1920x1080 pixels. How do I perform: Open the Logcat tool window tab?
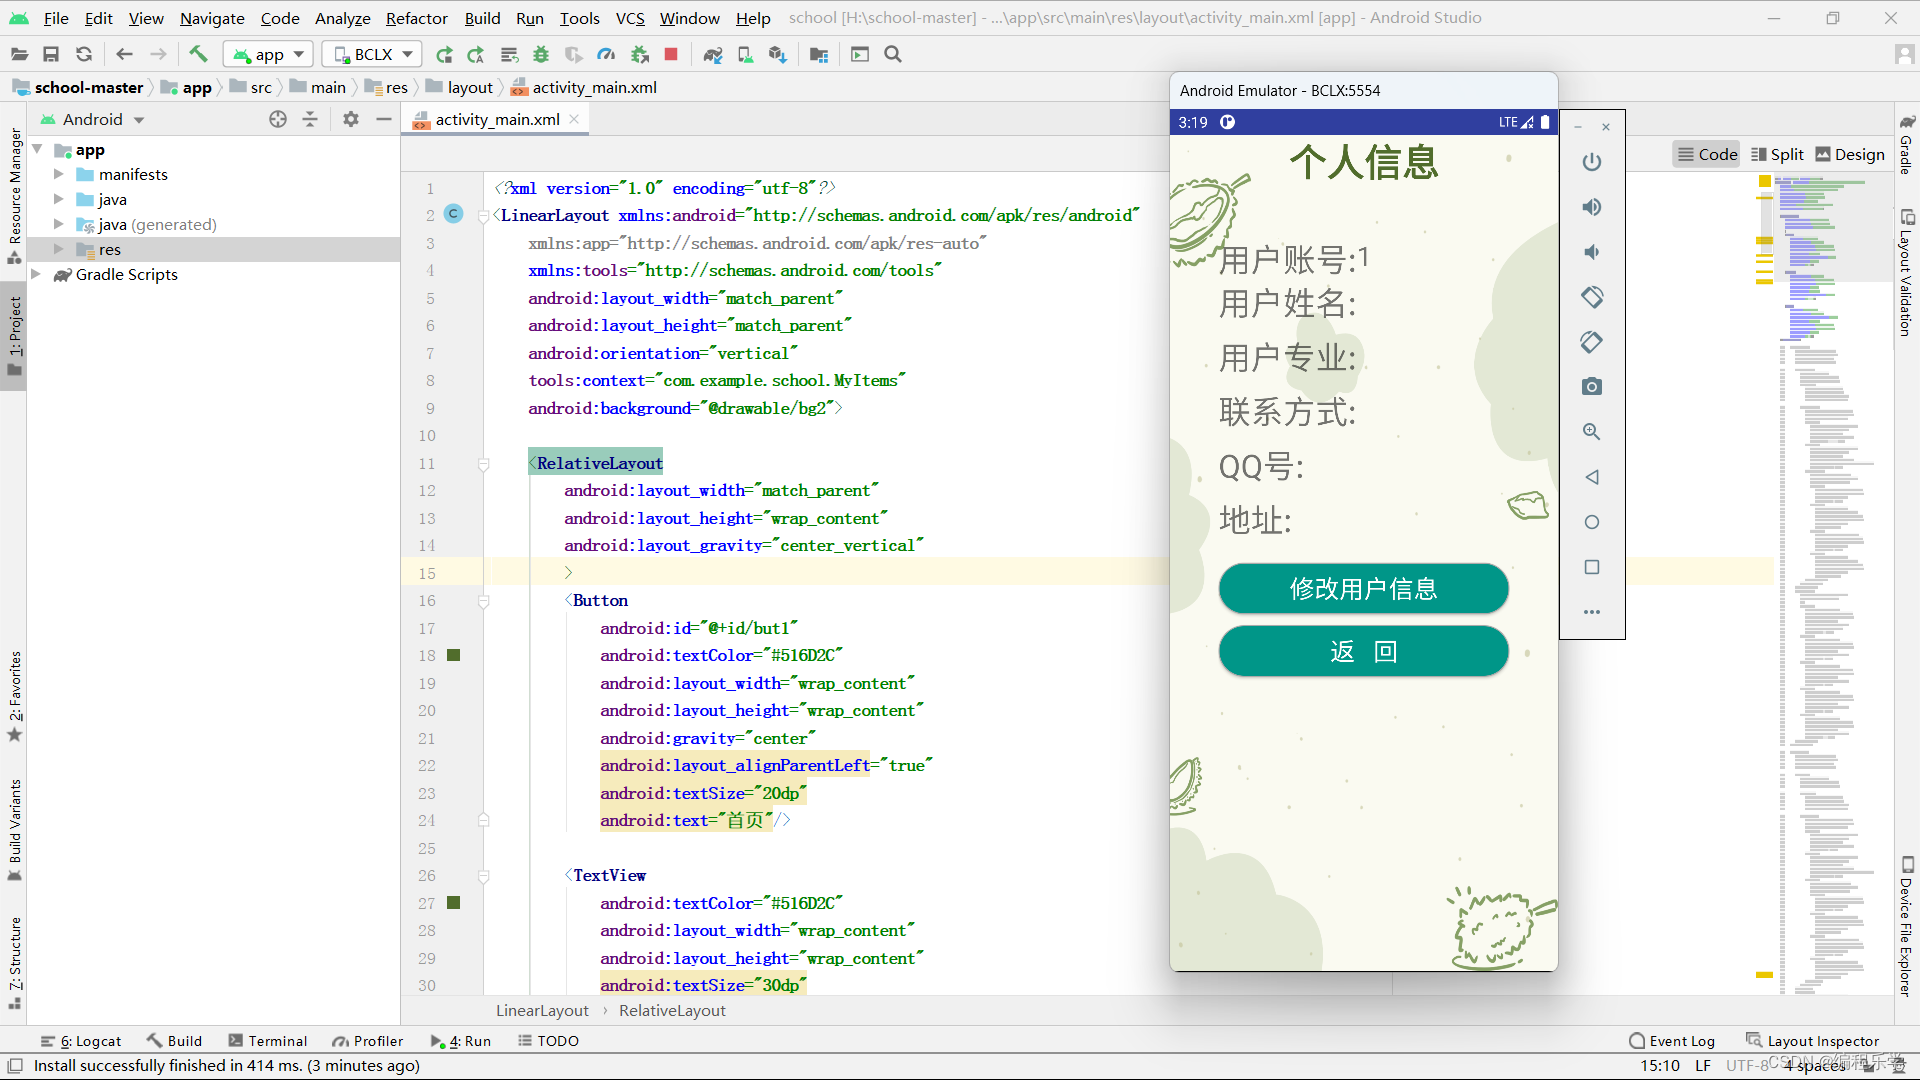tap(82, 1041)
